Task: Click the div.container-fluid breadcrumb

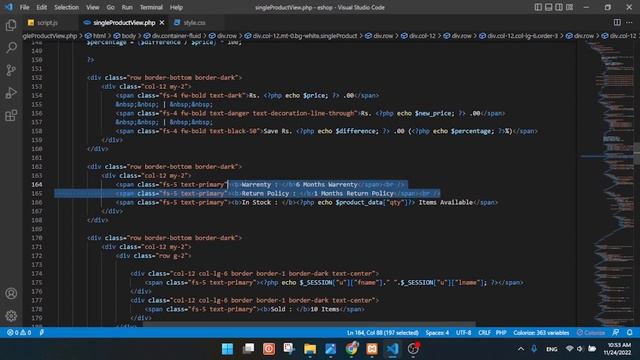Action: (172, 36)
